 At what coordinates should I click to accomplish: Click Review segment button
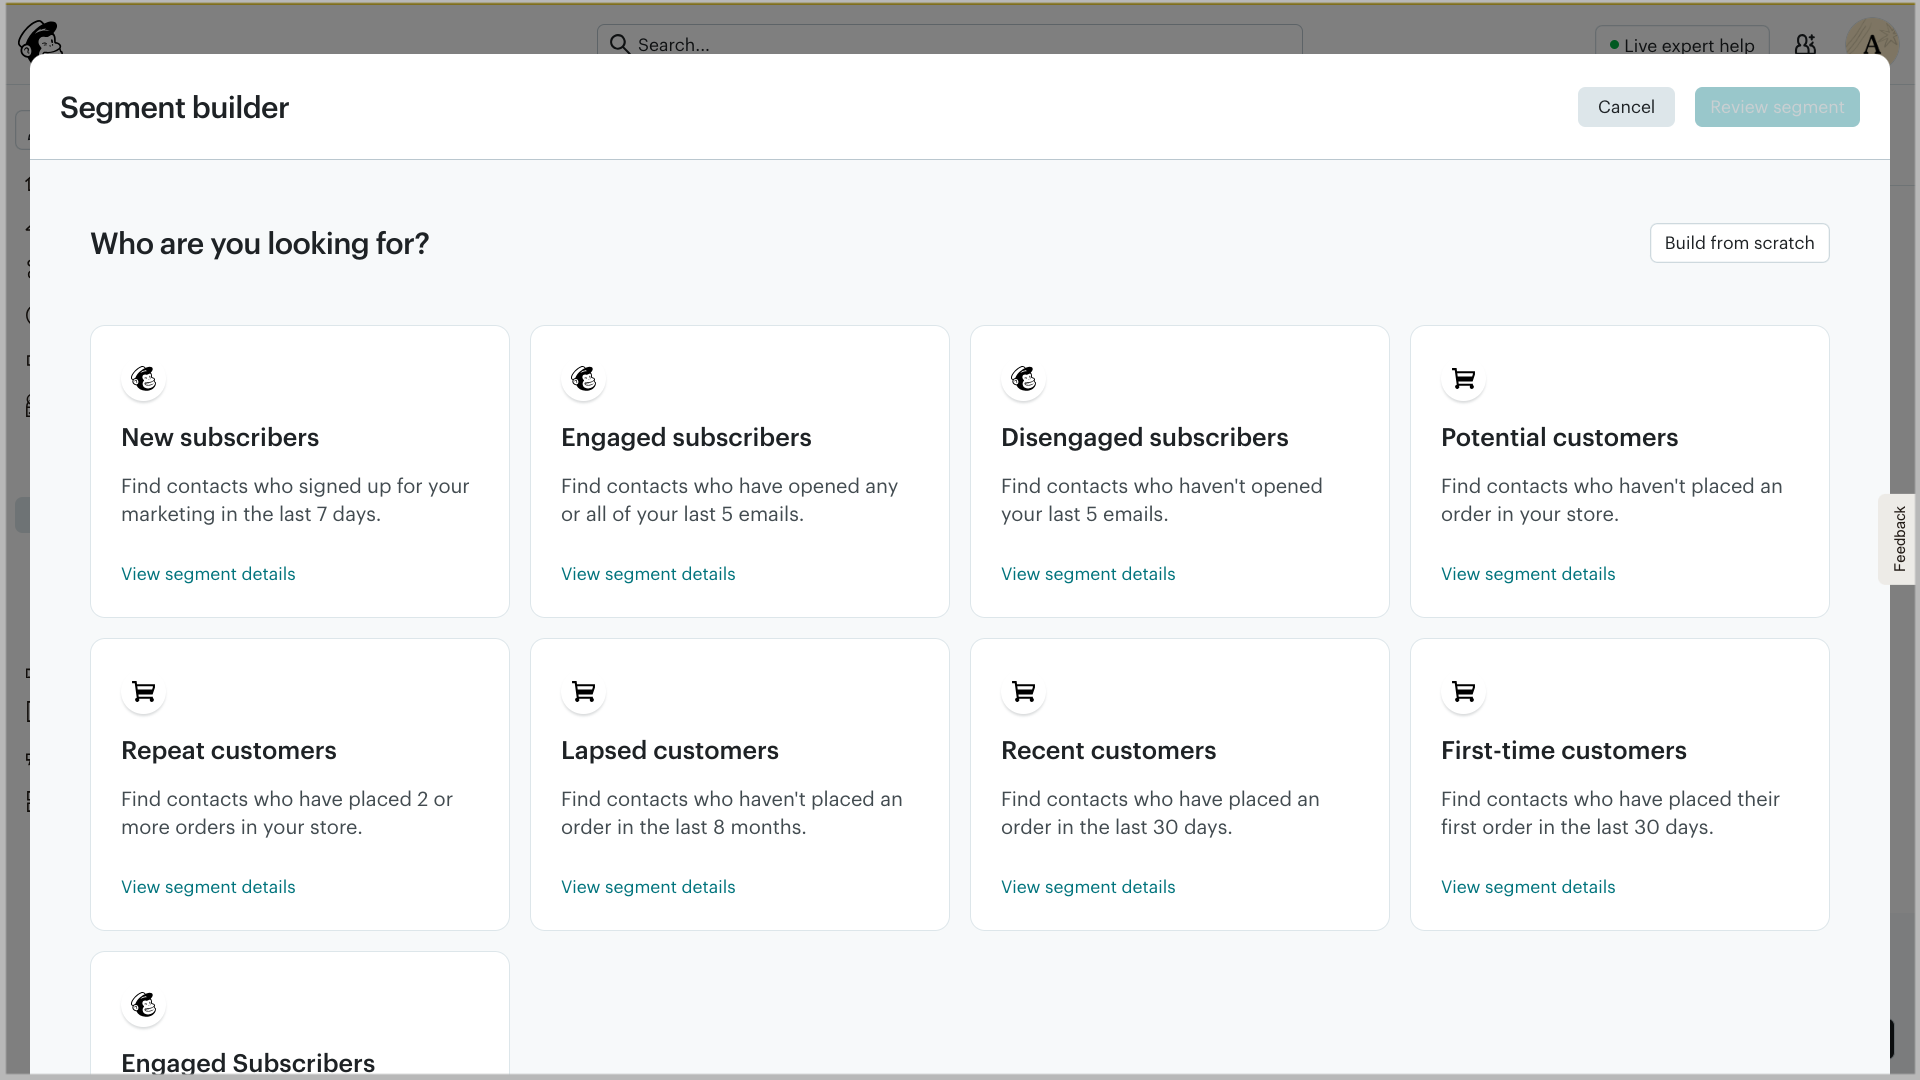1777,107
